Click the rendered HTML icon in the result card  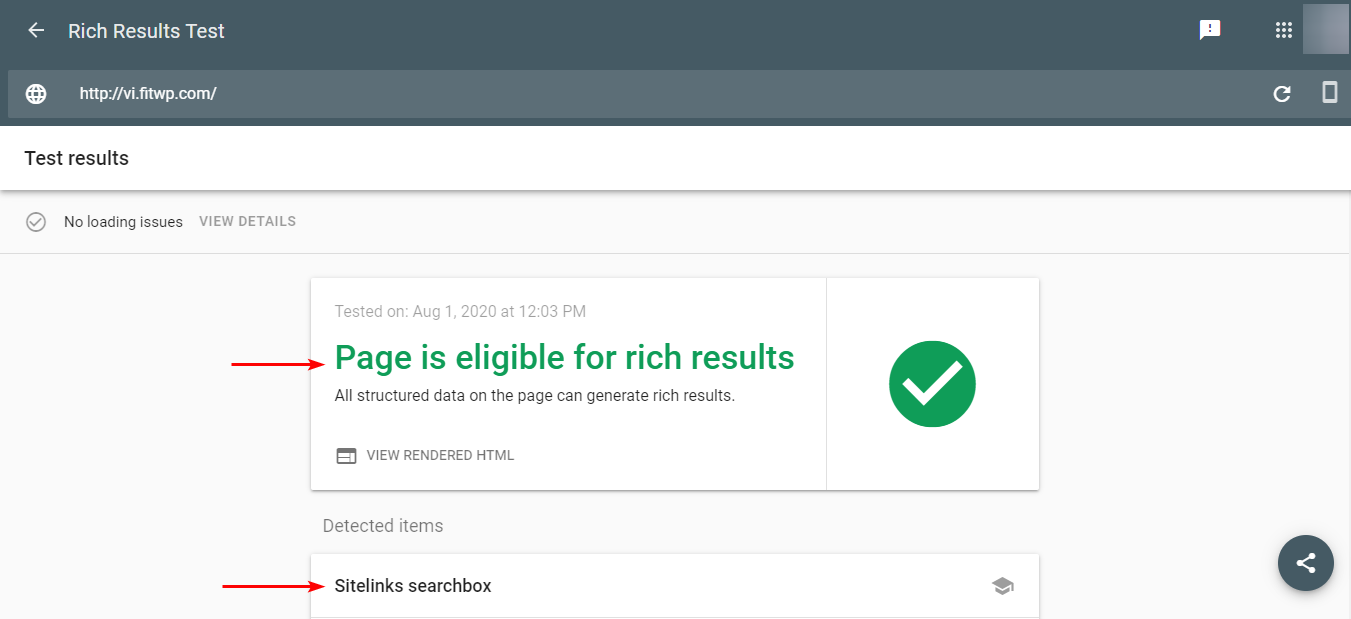click(x=346, y=455)
